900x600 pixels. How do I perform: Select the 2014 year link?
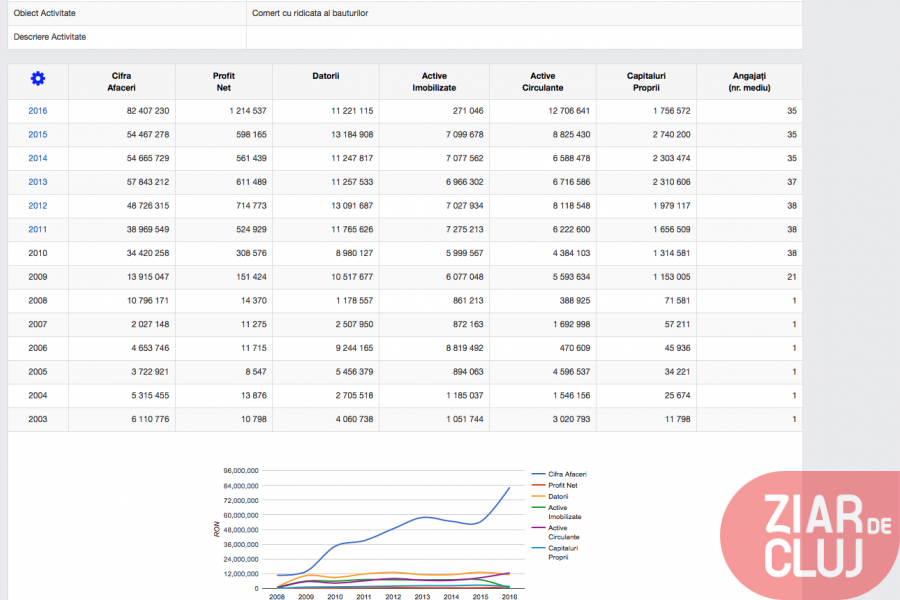(x=38, y=158)
